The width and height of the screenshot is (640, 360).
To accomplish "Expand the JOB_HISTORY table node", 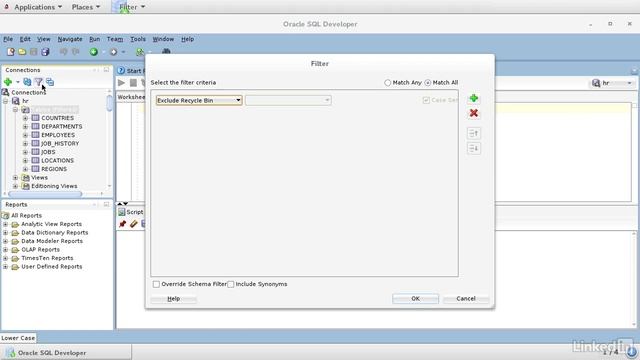I will point(25,144).
